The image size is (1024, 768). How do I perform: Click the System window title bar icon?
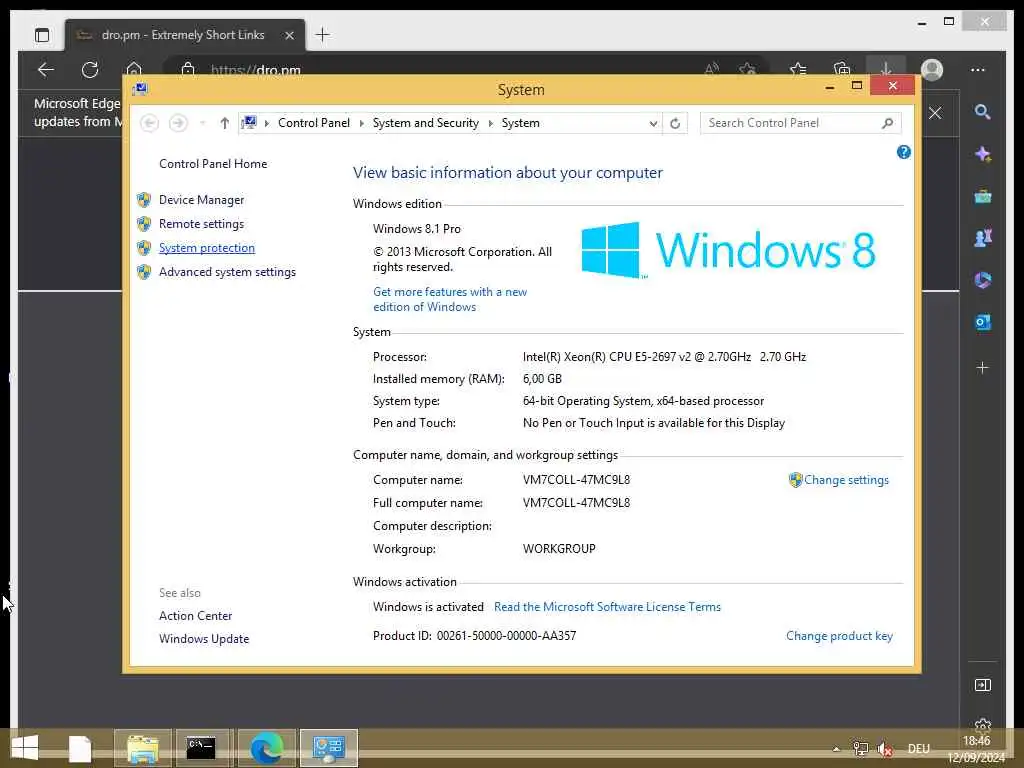click(140, 89)
